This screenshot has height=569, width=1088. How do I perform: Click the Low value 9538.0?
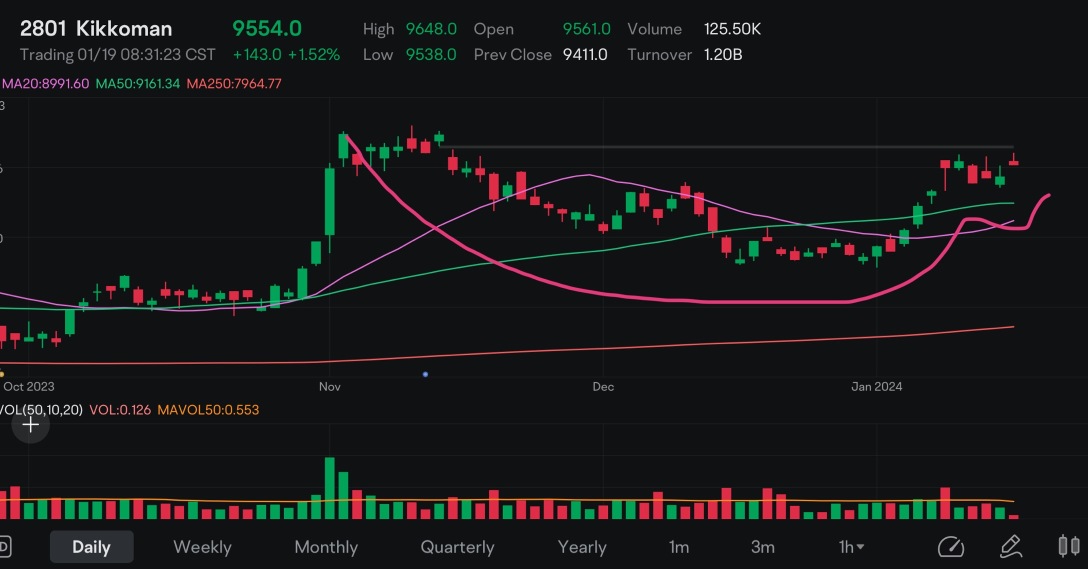point(431,55)
